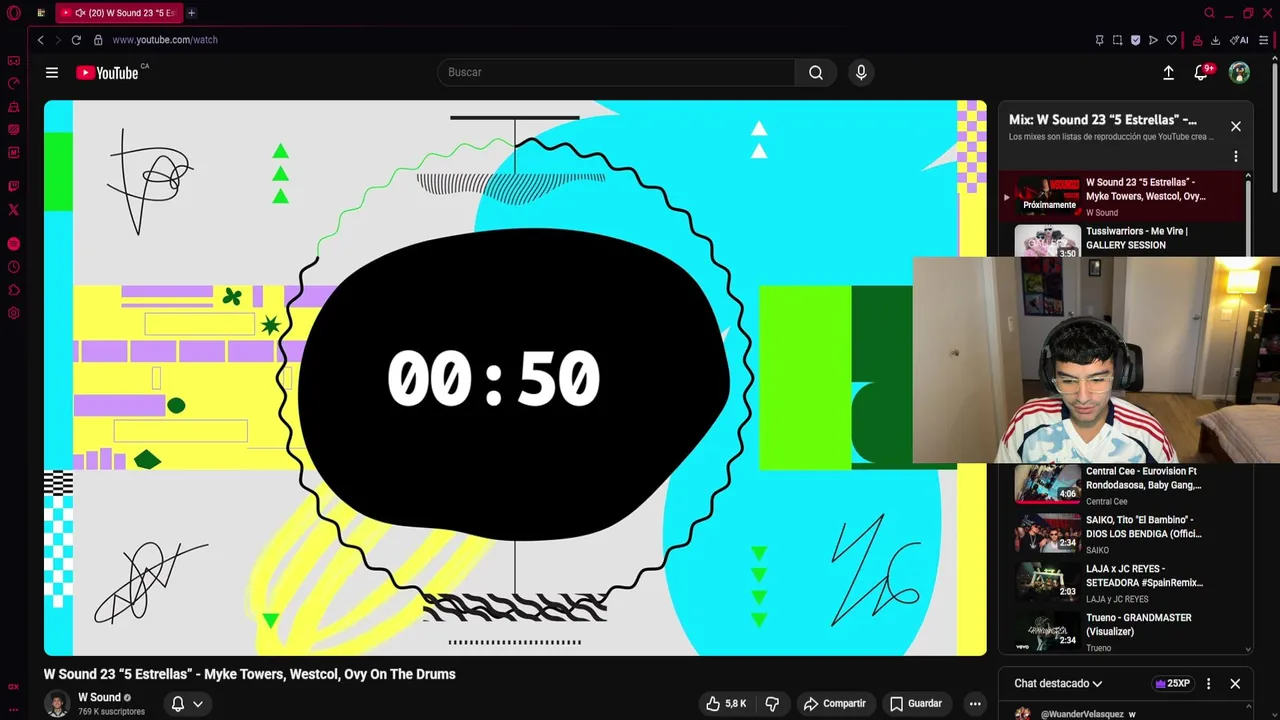The width and height of the screenshot is (1280, 720).
Task: Open the W Sound channel avatar
Action: (57, 703)
